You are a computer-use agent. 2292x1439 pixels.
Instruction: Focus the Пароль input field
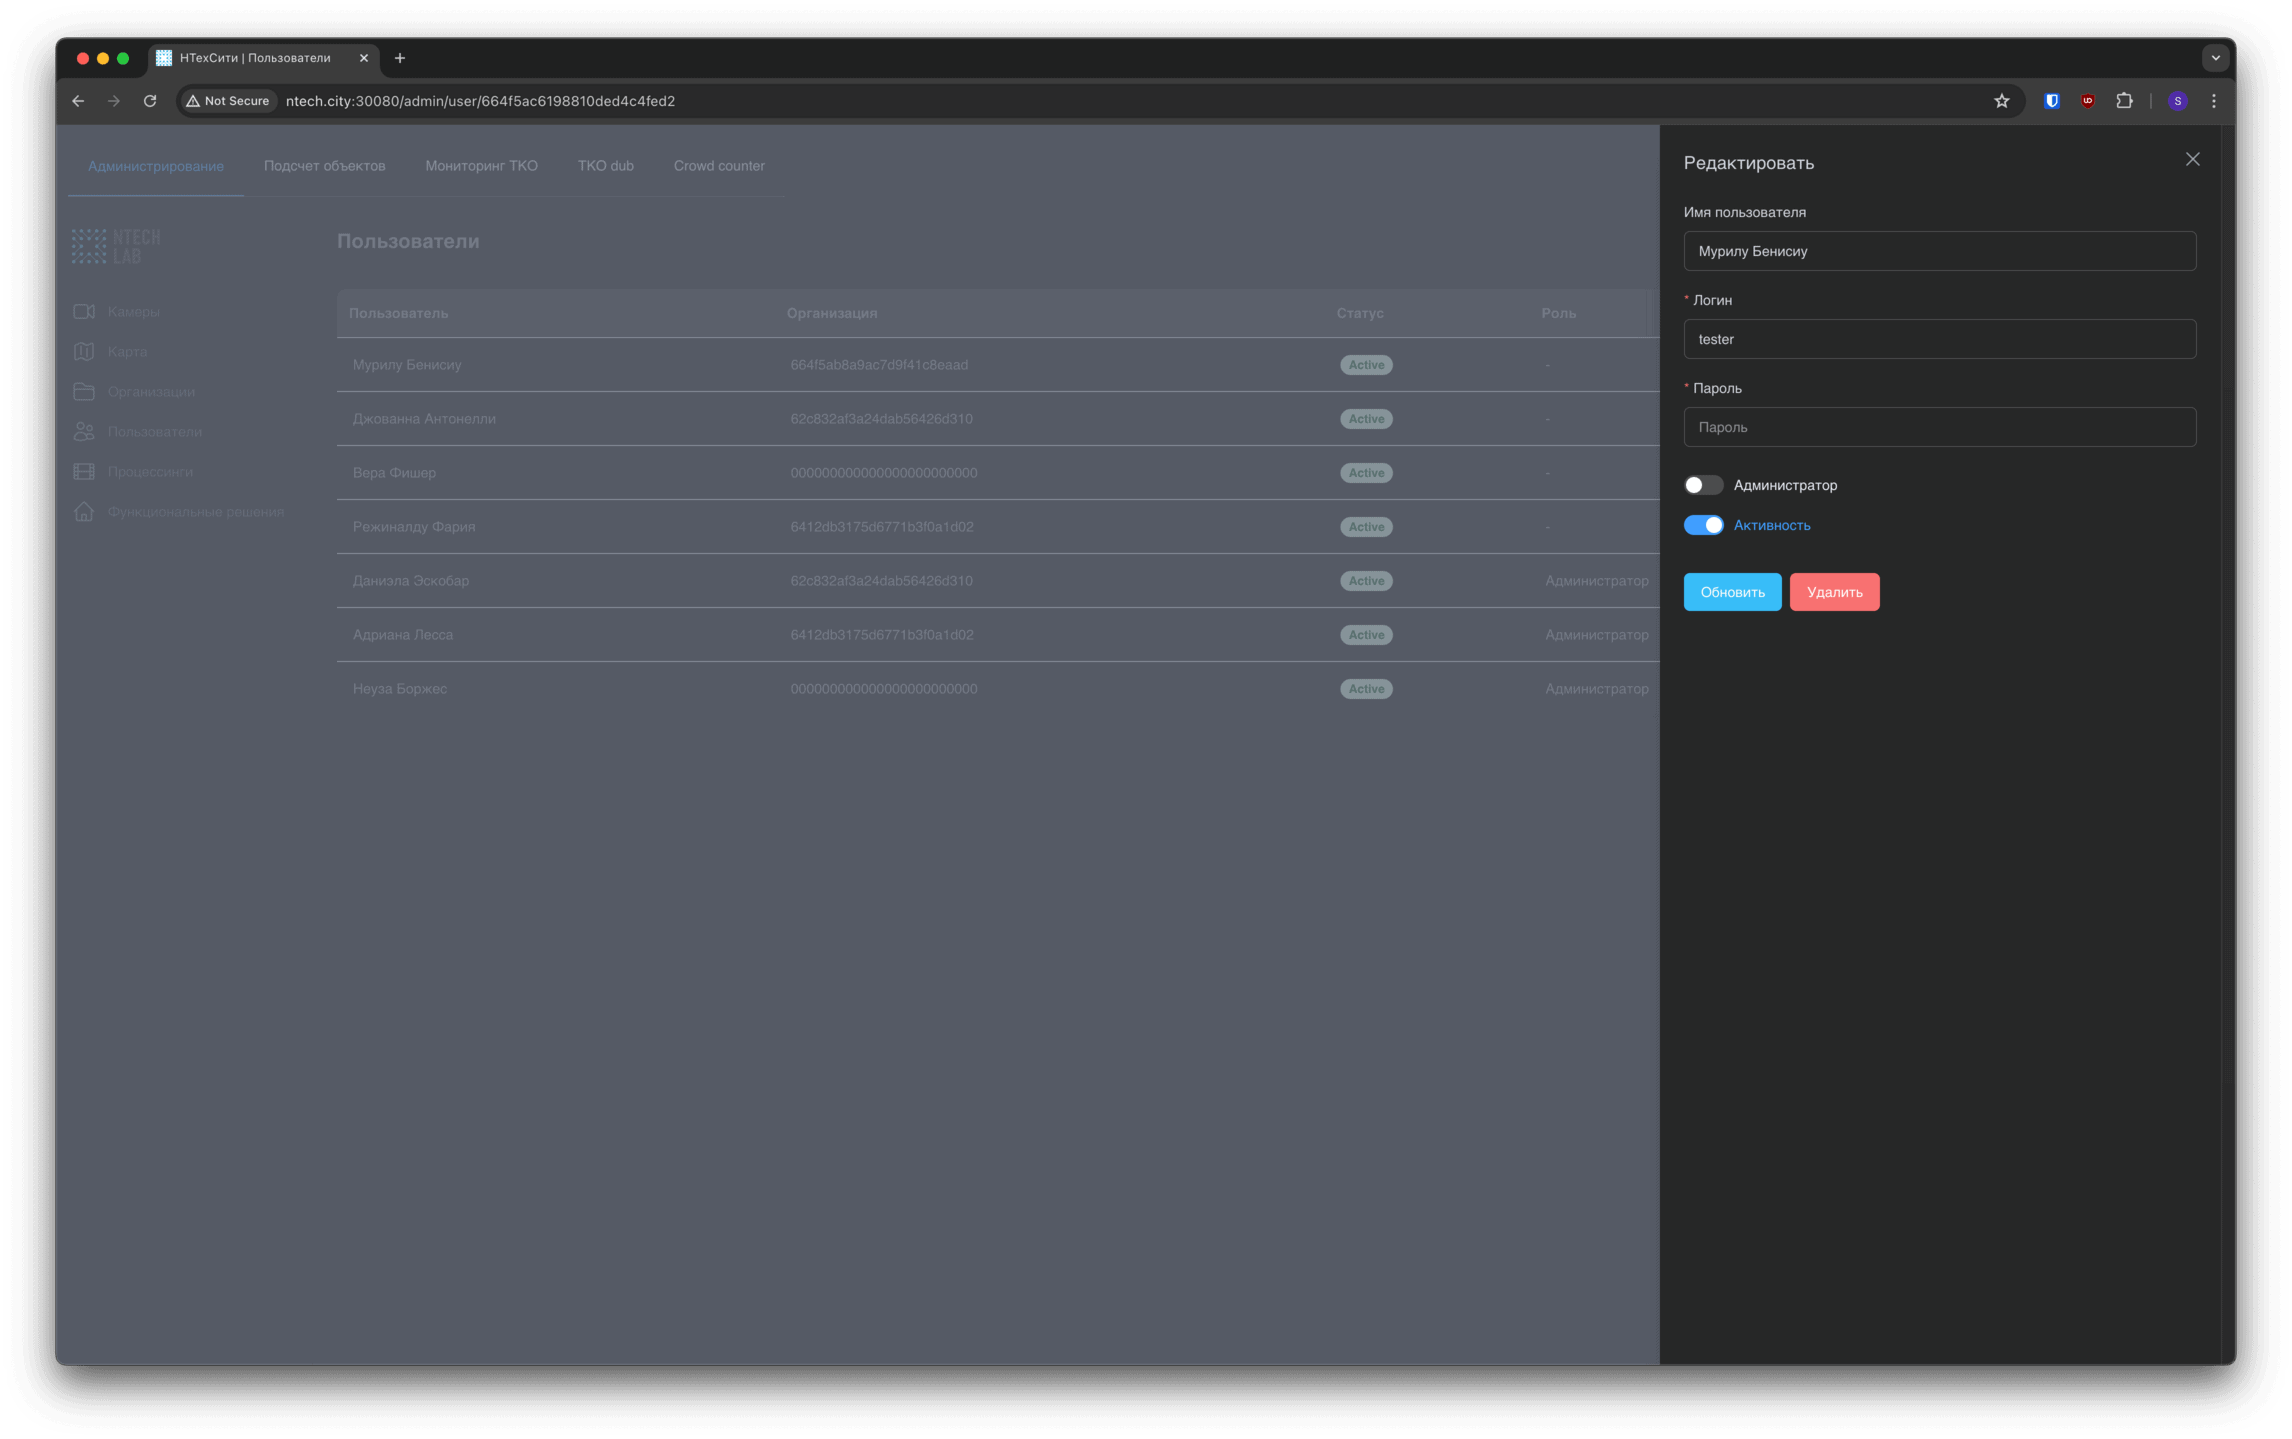click(1939, 427)
